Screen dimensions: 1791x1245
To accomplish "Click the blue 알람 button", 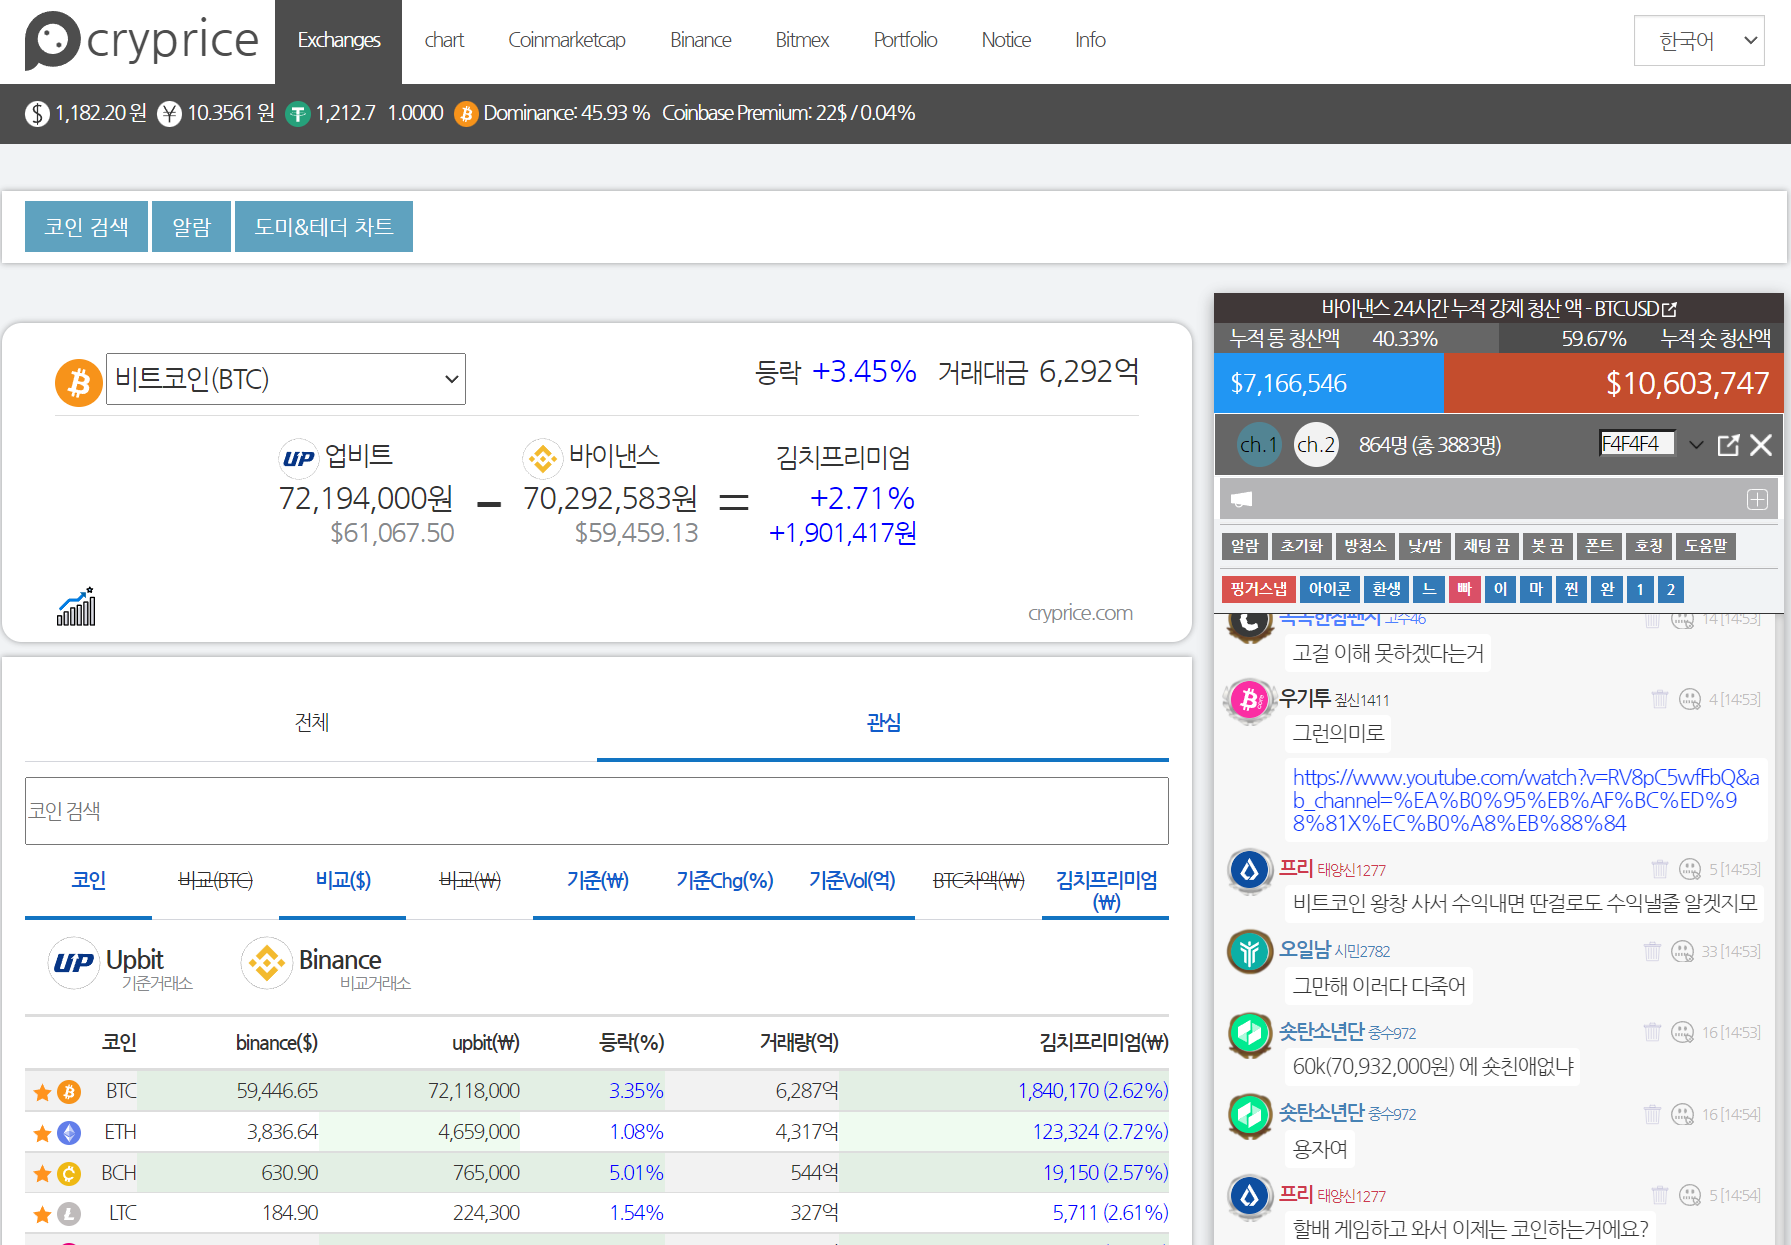I will click(x=191, y=227).
